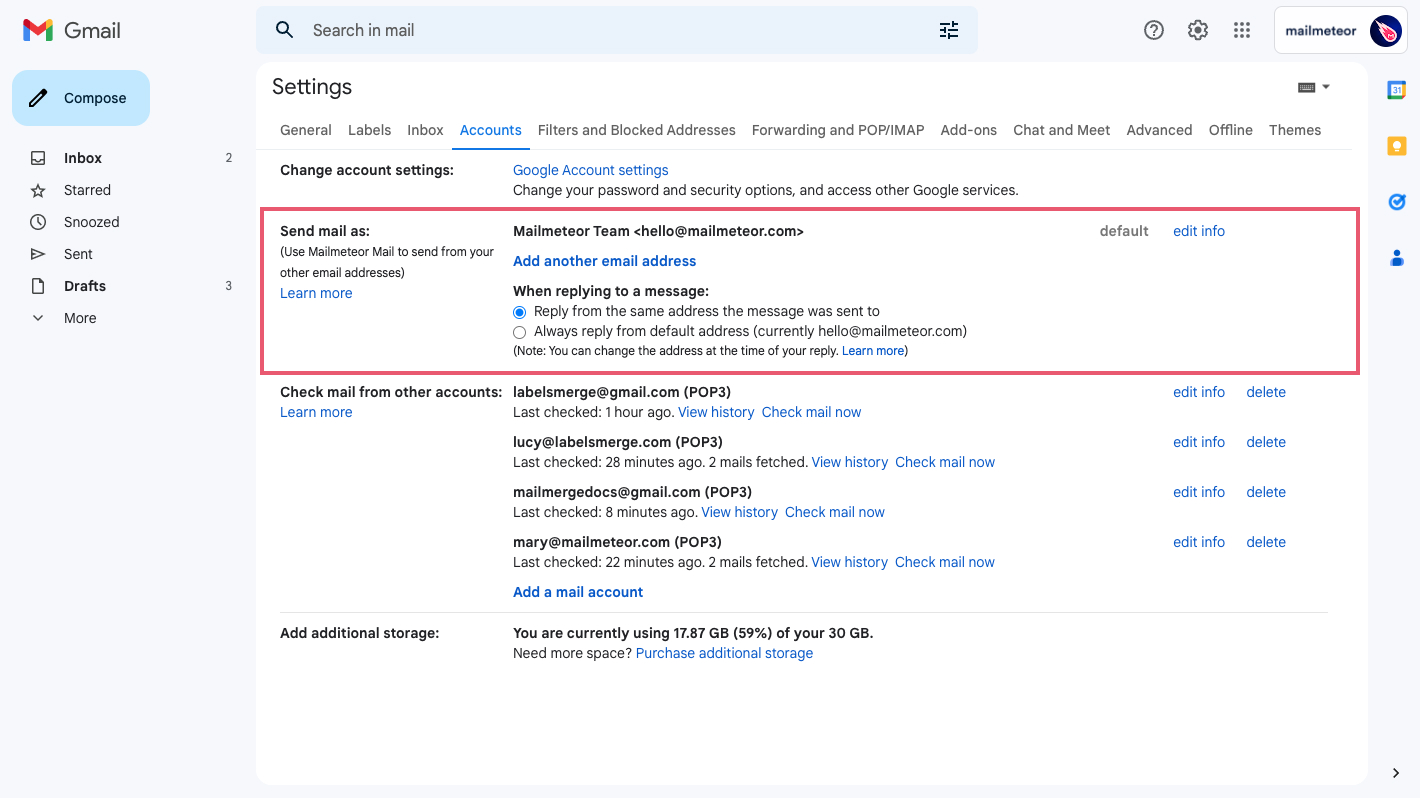1420x798 pixels.
Task: Select Always reply from default address
Action: point(520,332)
